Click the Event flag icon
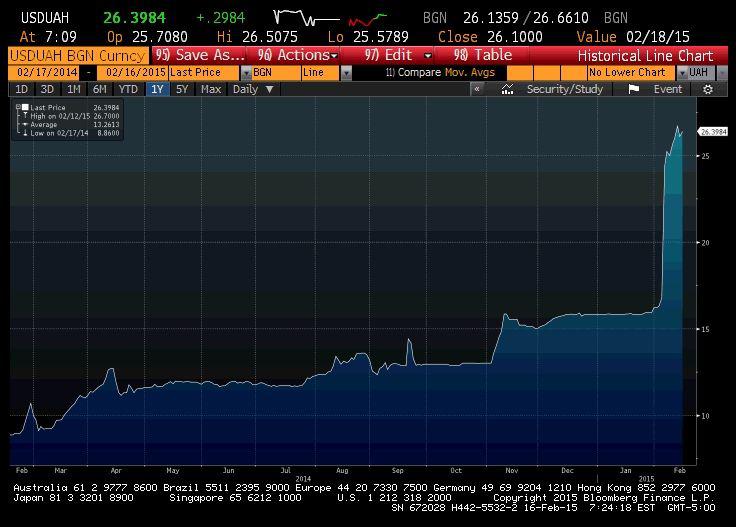 [x=634, y=89]
